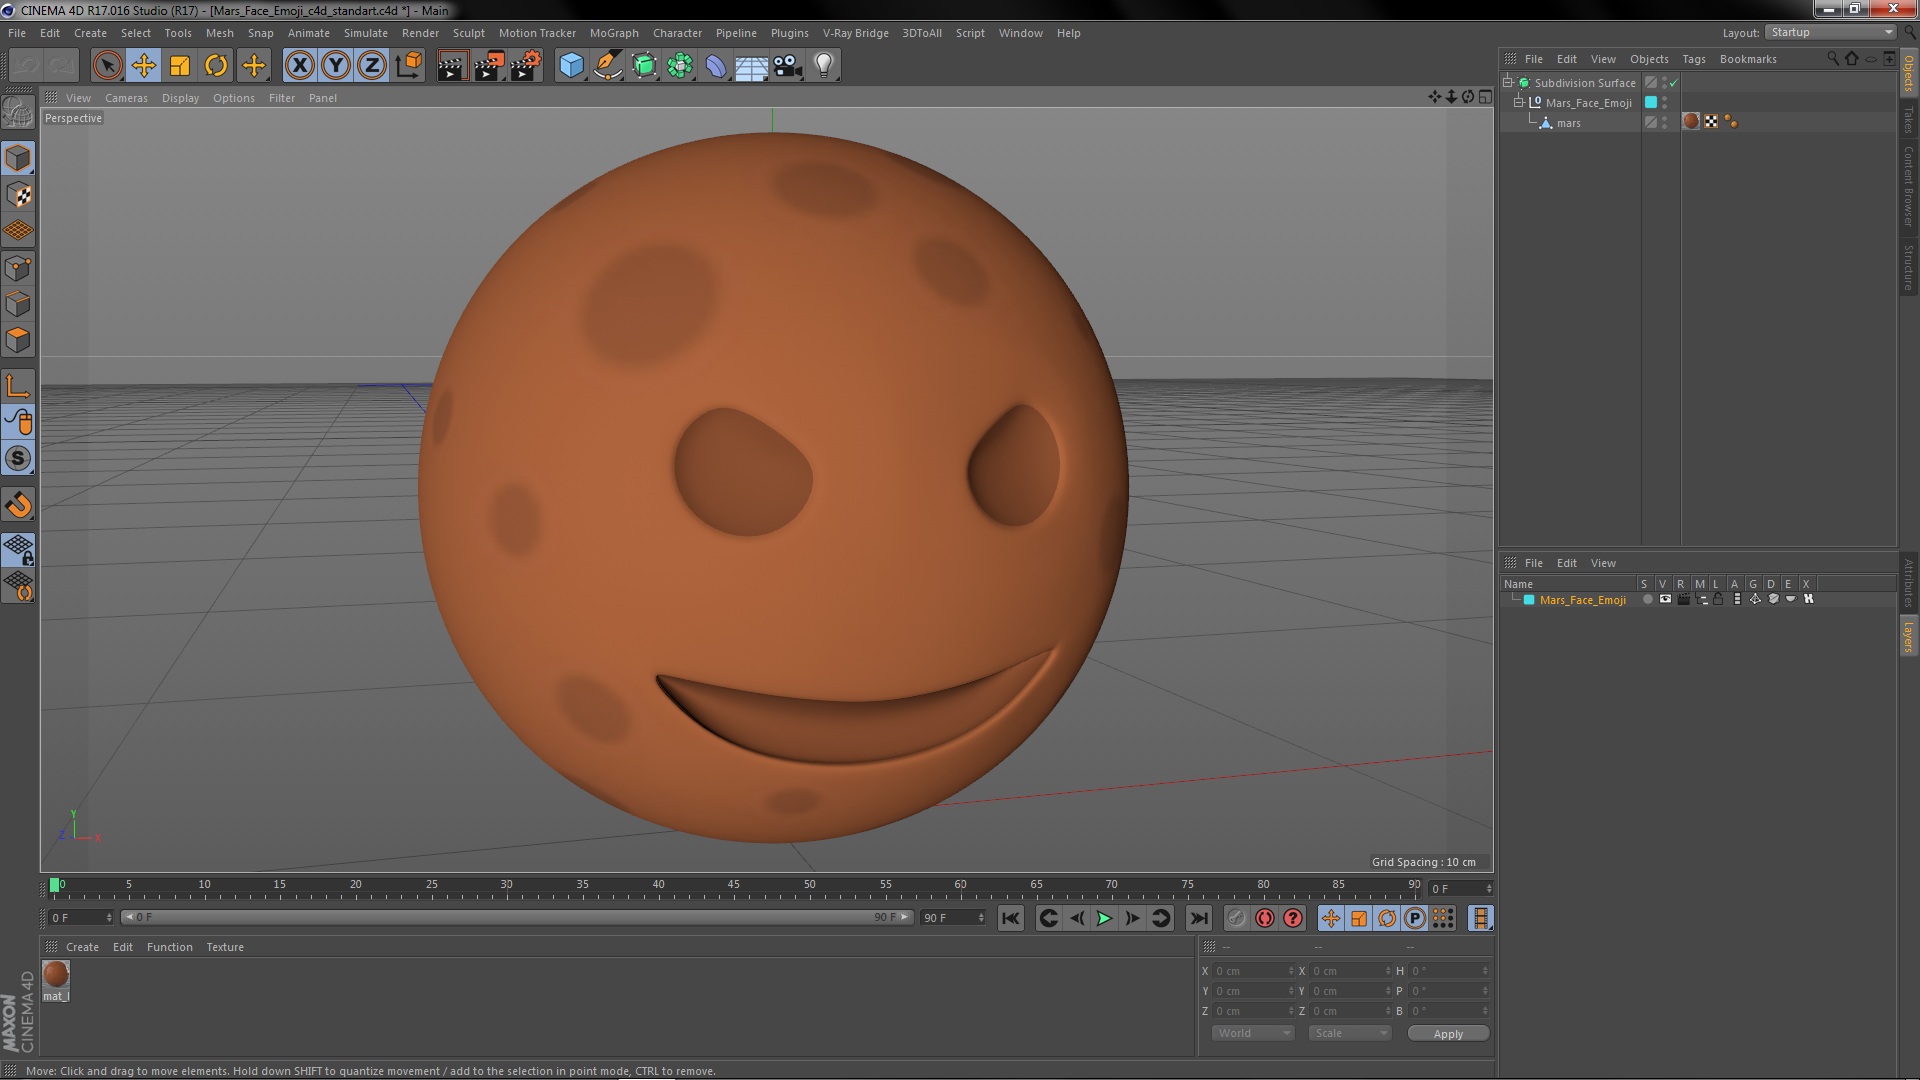The image size is (1920, 1080).
Task: Toggle layer lock for Mars_Face_Emoji
Action: [1718, 599]
